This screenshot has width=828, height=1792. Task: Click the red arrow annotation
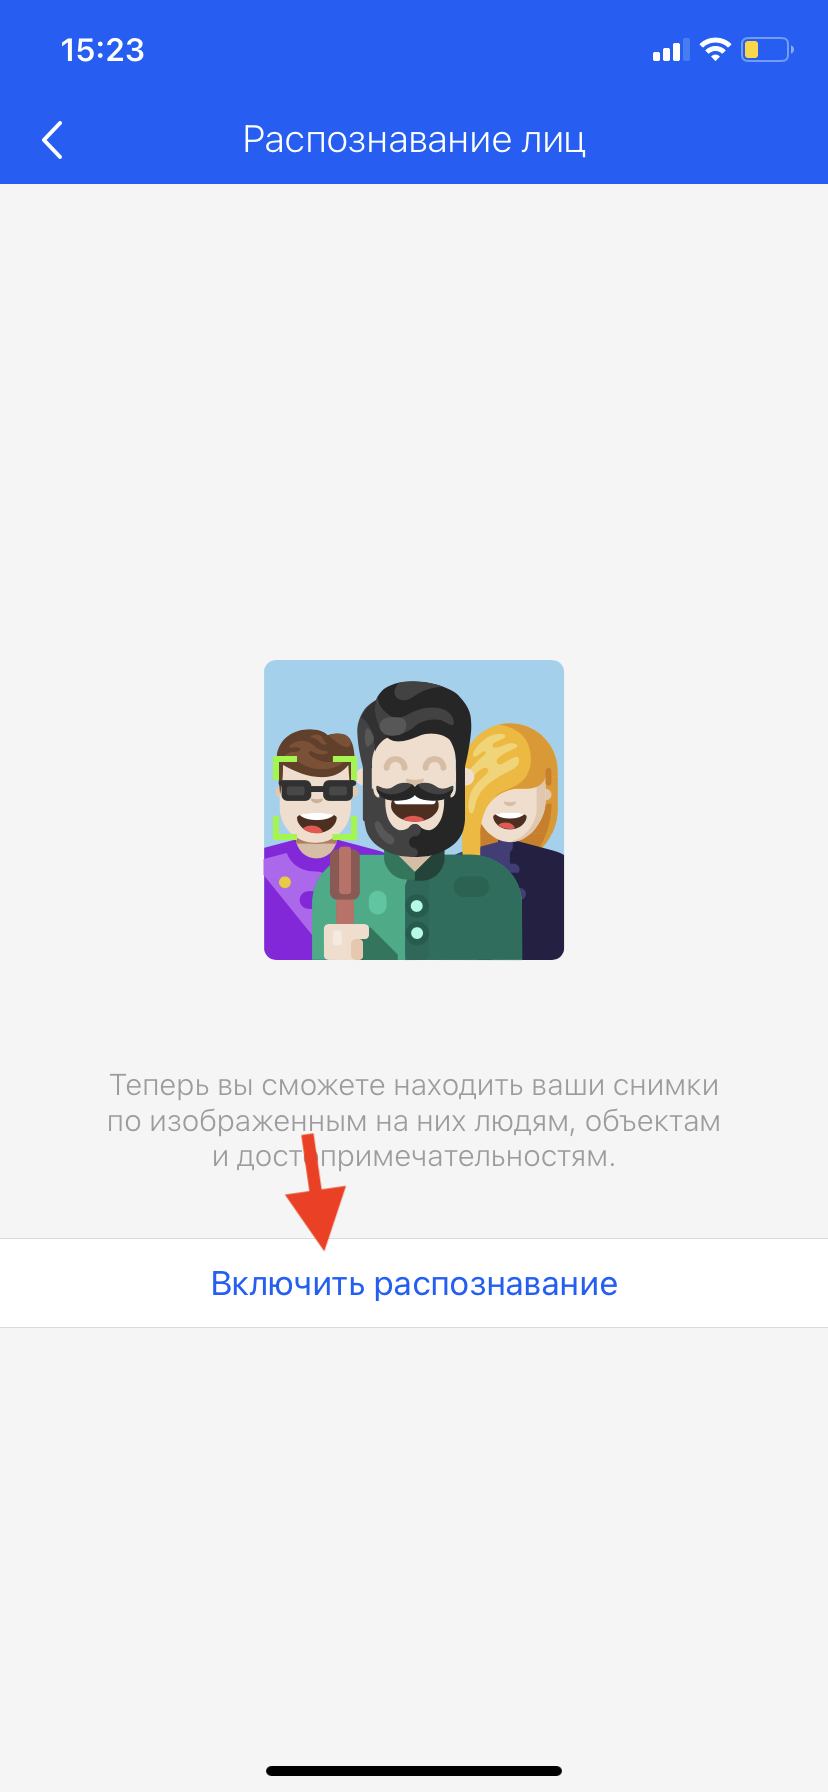tap(318, 1192)
